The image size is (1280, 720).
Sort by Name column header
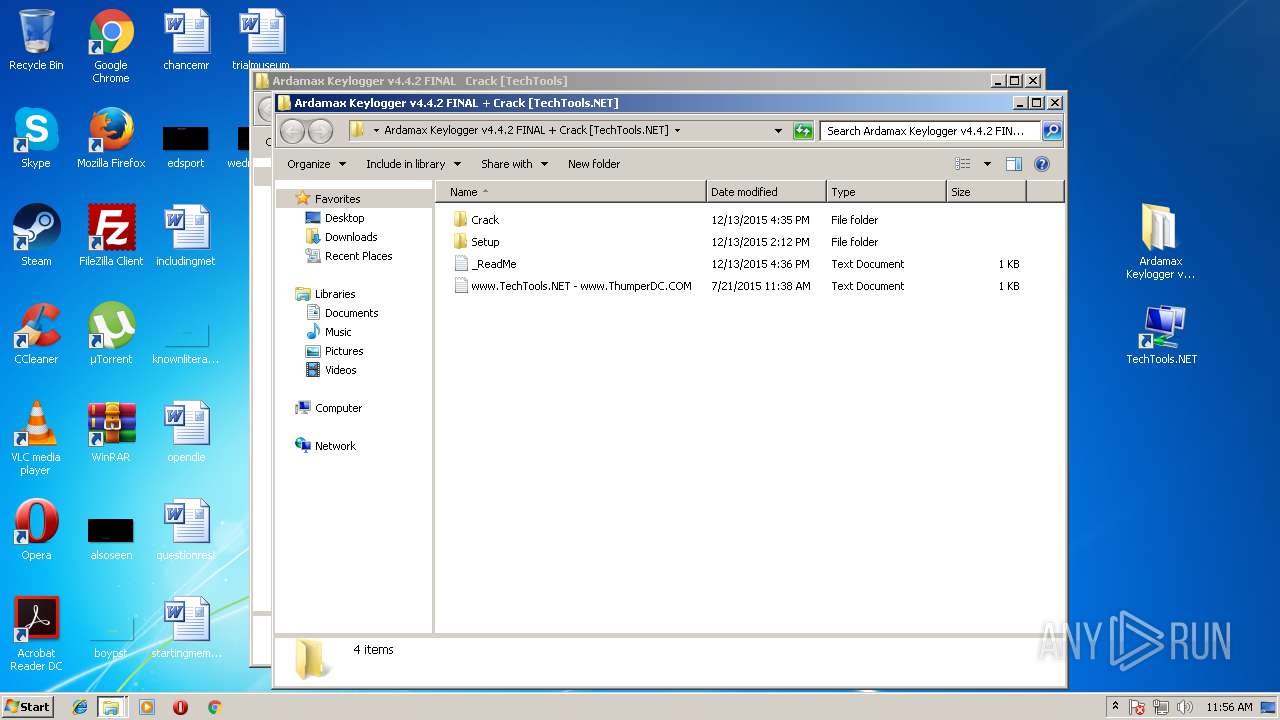(571, 192)
